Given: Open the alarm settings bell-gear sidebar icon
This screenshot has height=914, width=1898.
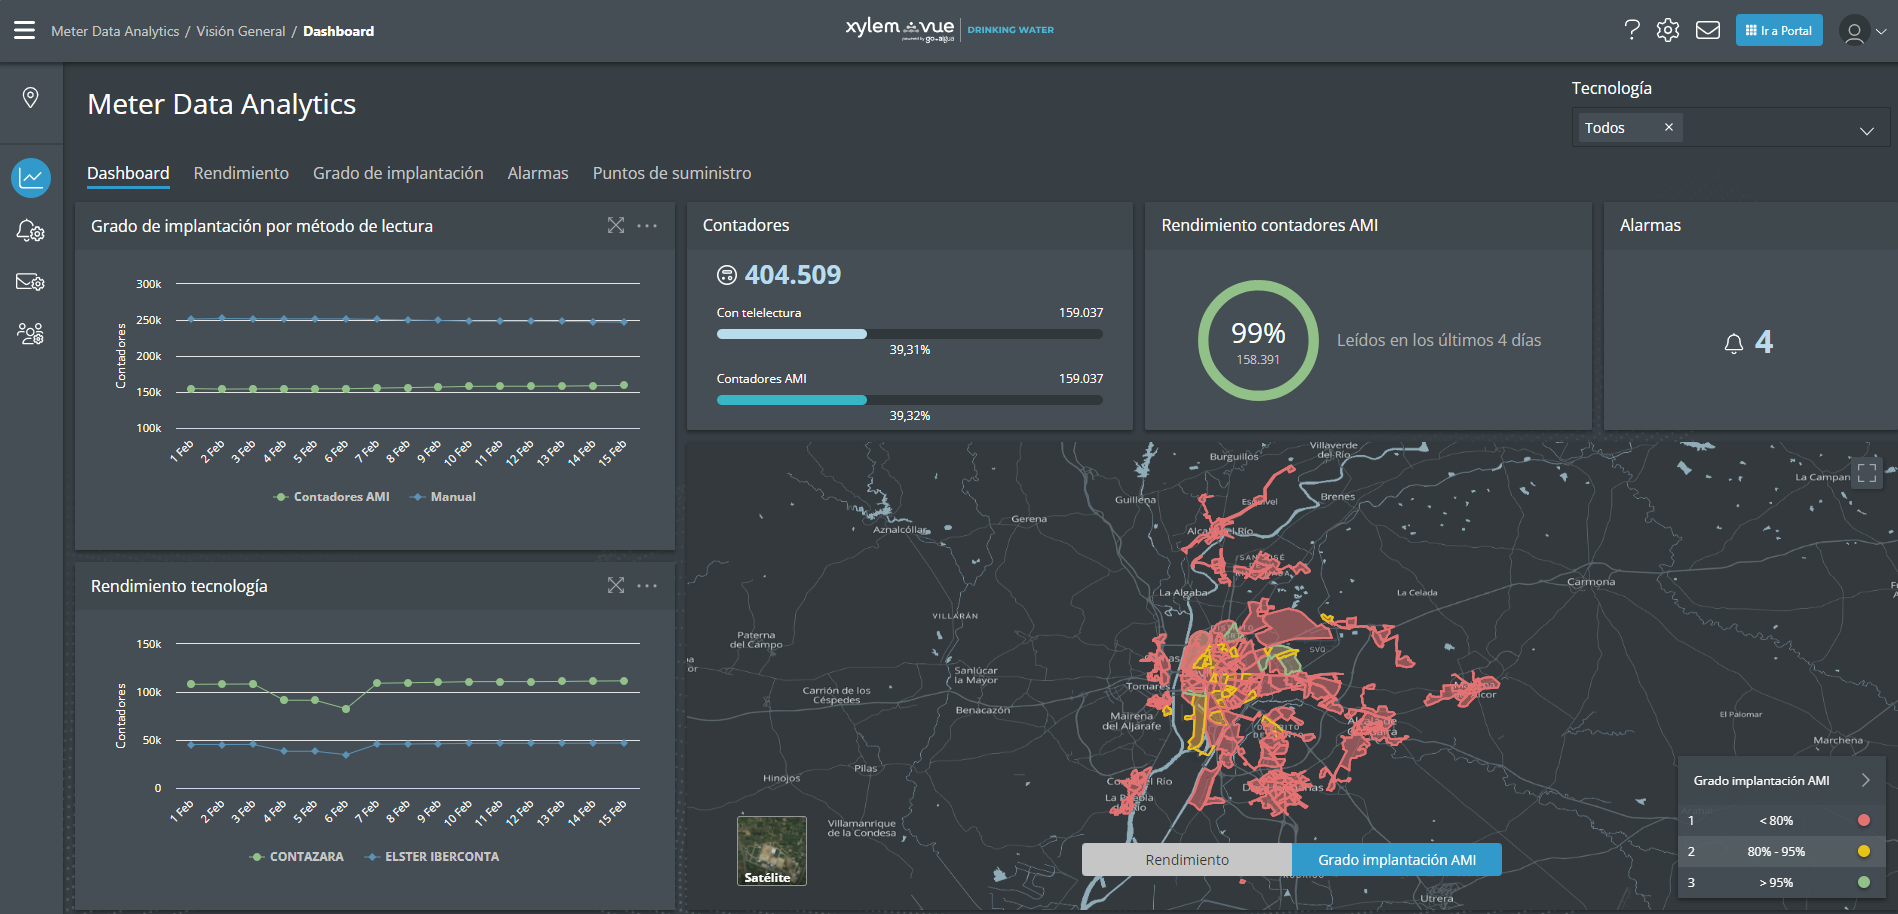Looking at the screenshot, I should pos(31,231).
